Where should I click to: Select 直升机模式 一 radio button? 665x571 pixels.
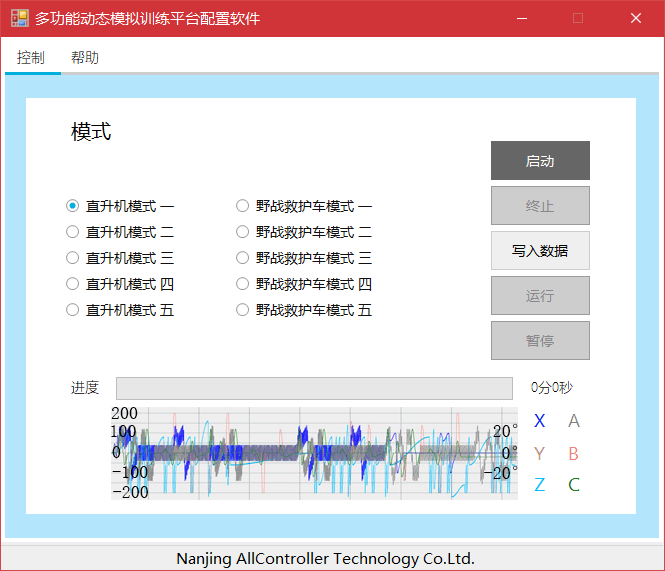click(x=72, y=206)
